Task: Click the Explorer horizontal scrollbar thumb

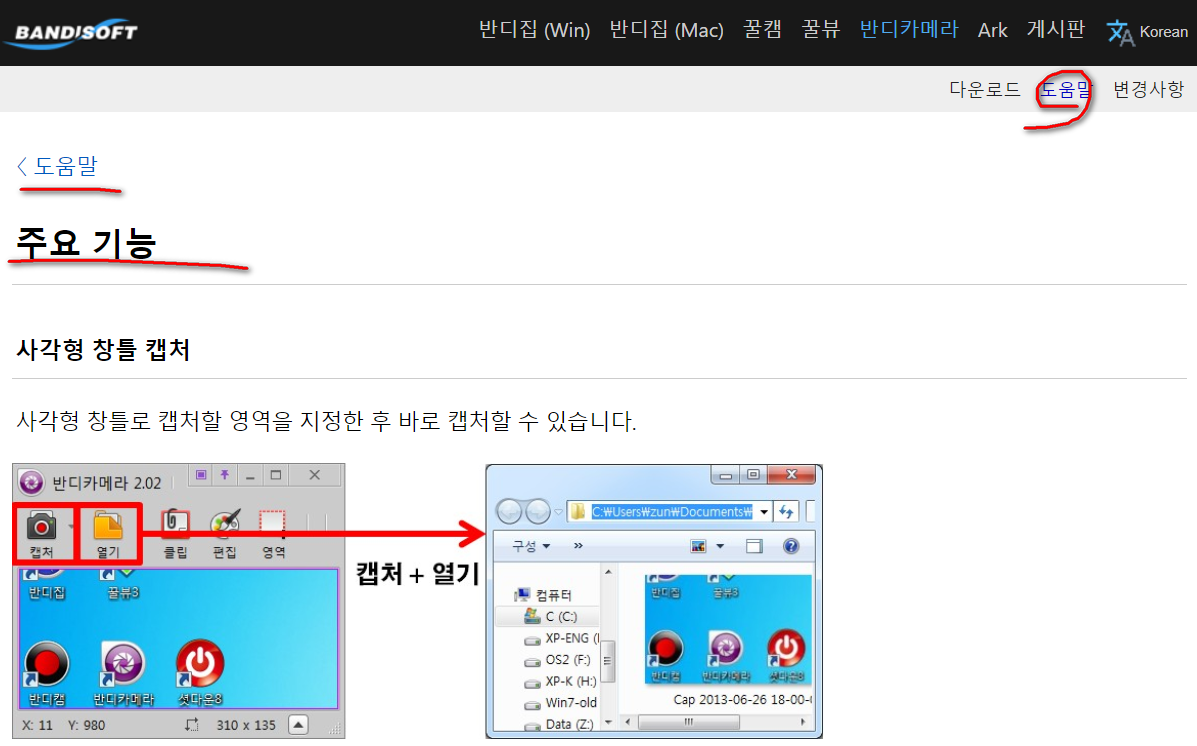Action: (688, 722)
